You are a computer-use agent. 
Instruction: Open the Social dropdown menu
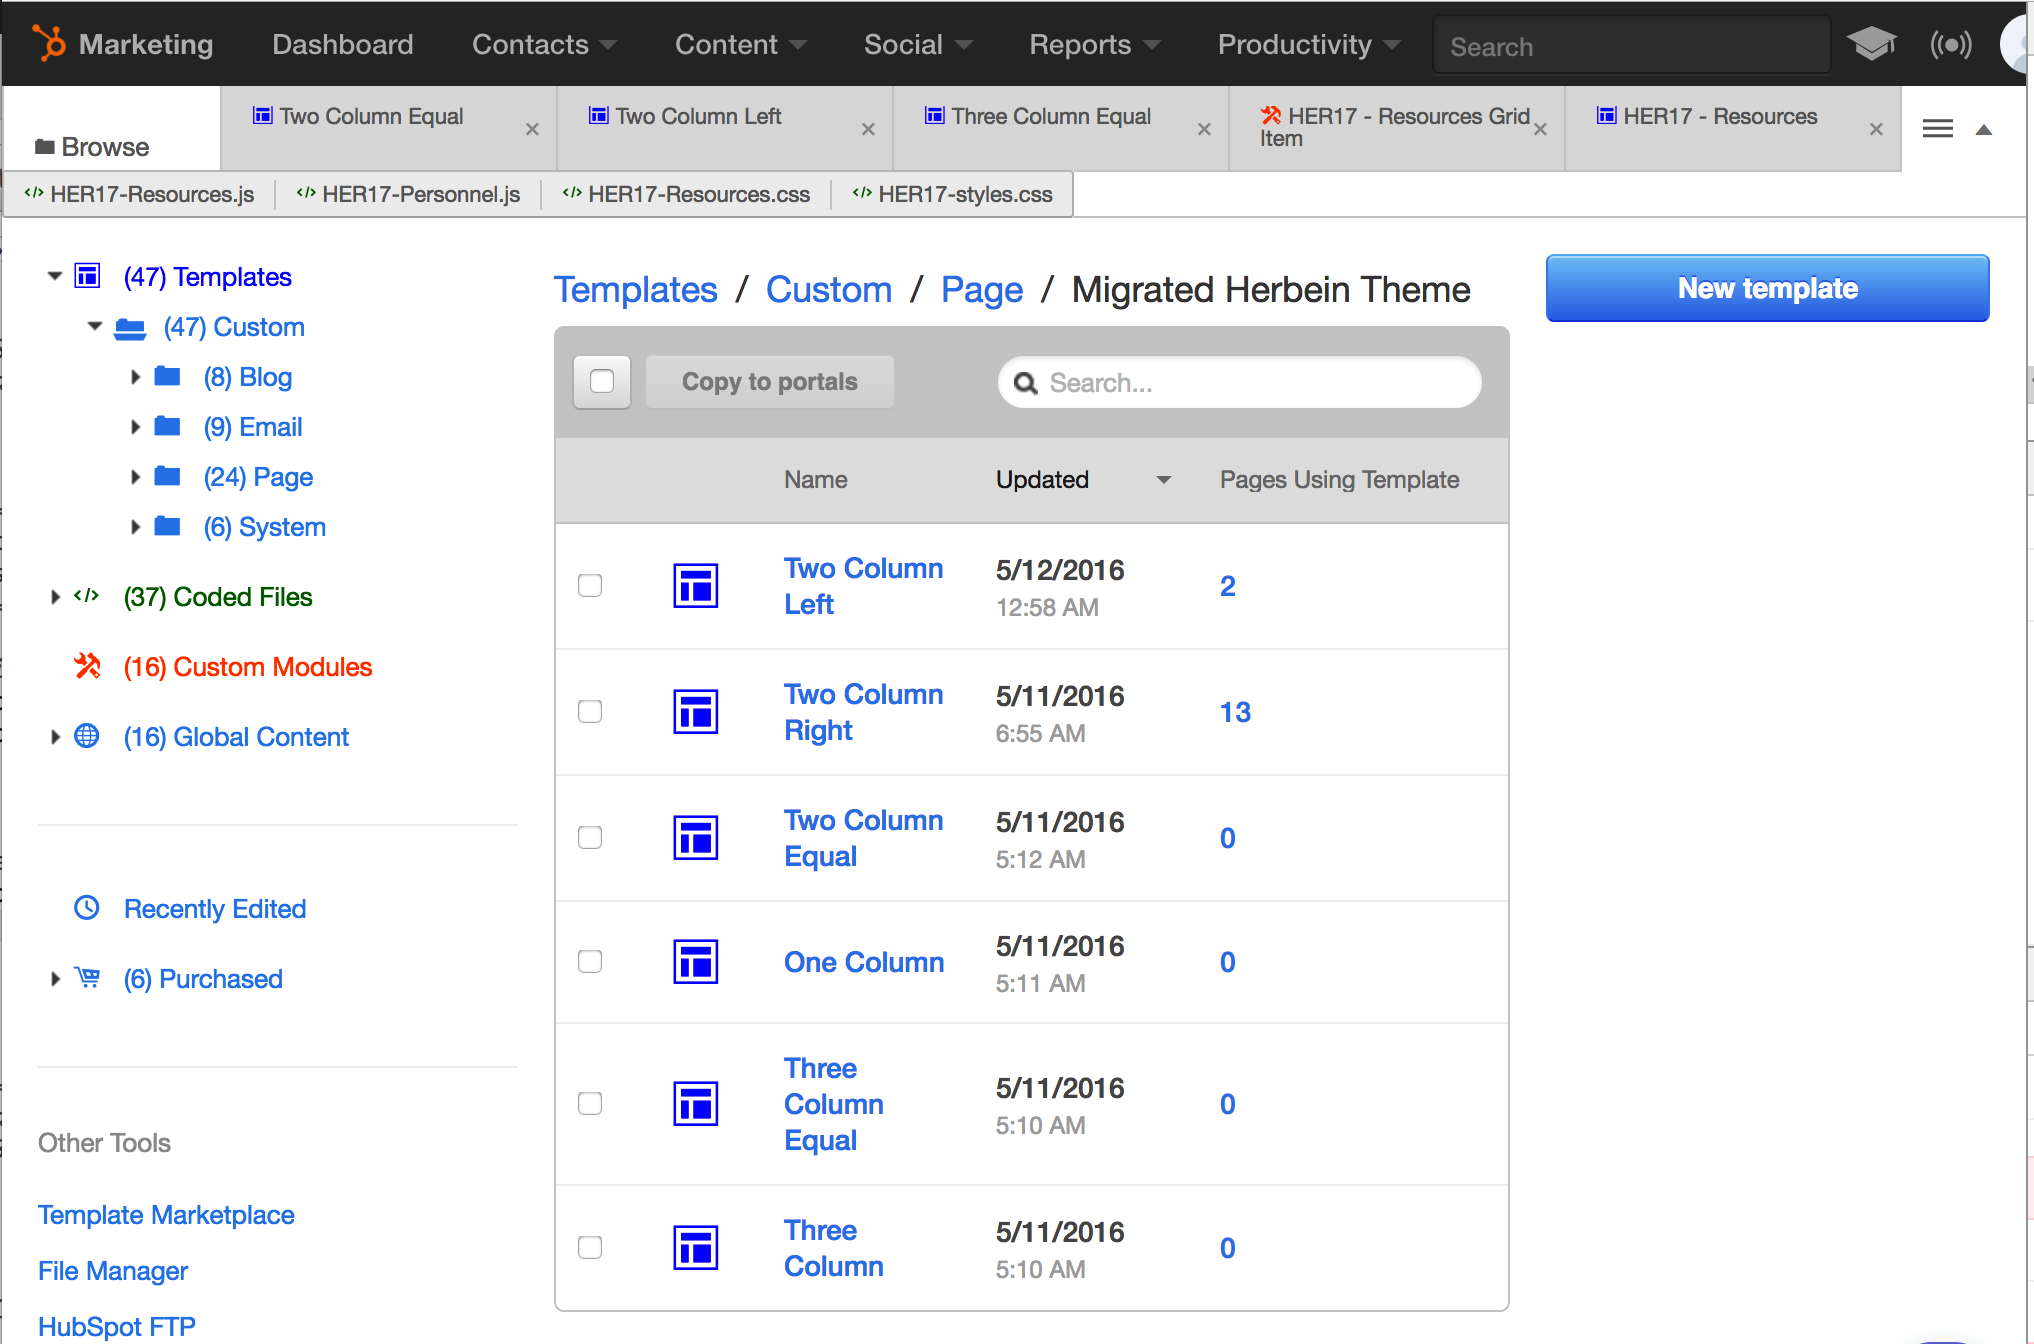pyautogui.click(x=918, y=45)
